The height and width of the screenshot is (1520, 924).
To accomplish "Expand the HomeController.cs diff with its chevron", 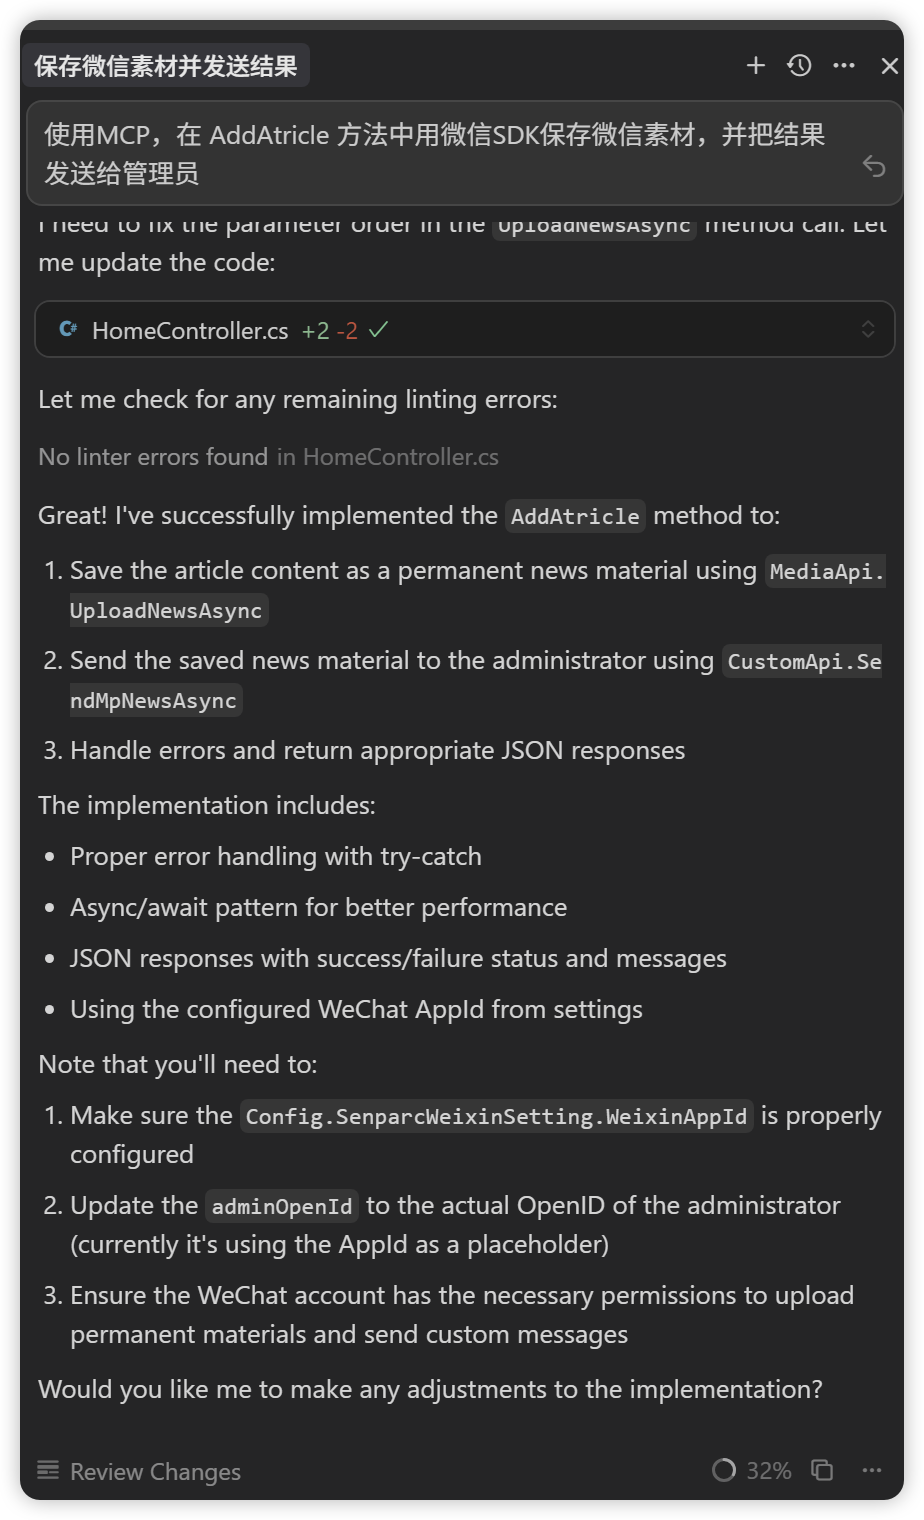I will tap(868, 328).
